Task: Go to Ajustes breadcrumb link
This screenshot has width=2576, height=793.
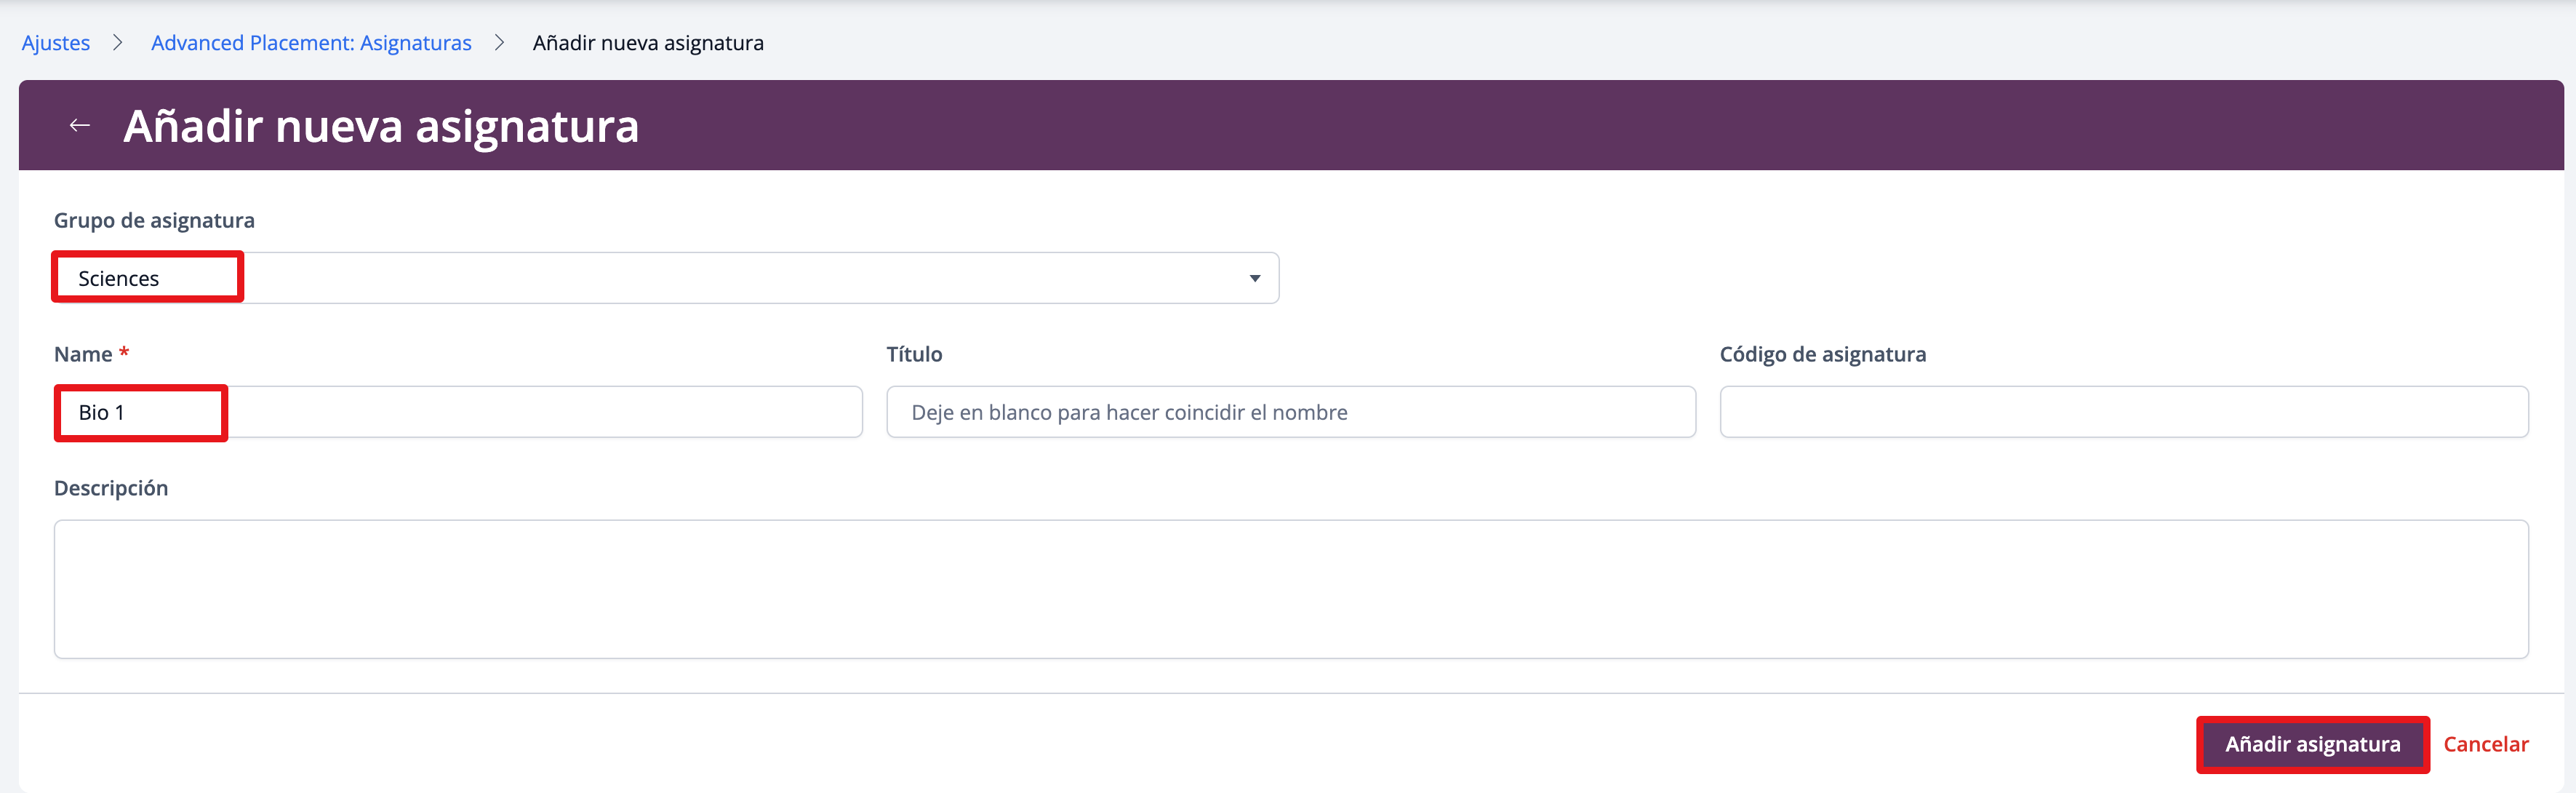Action: (56, 43)
